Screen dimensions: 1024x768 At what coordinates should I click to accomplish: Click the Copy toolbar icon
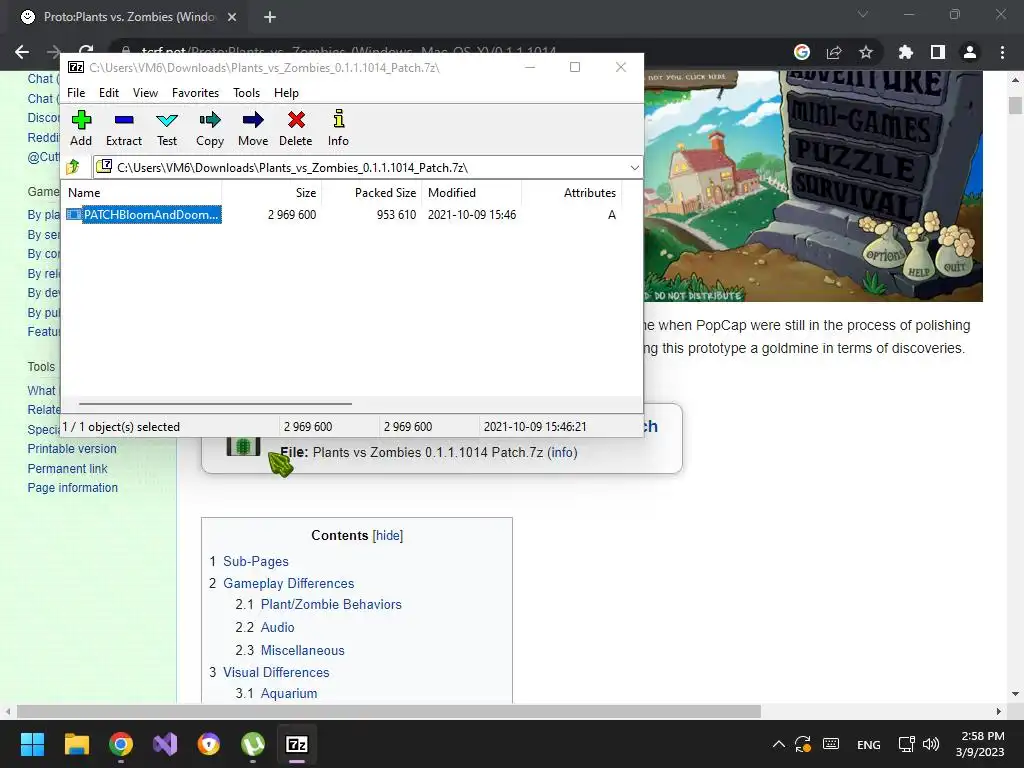tap(210, 128)
